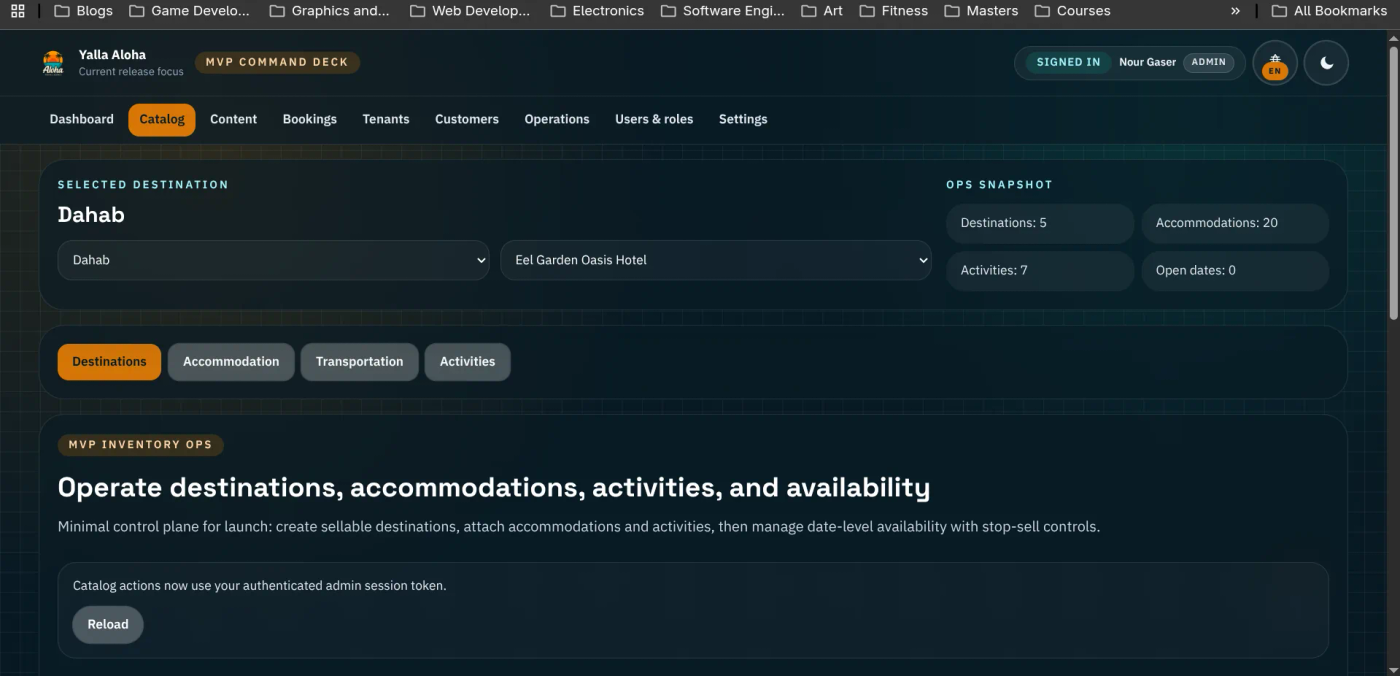Click the MVP INVENTORY OPS badge
The image size is (1400, 676).
pyautogui.click(x=140, y=445)
